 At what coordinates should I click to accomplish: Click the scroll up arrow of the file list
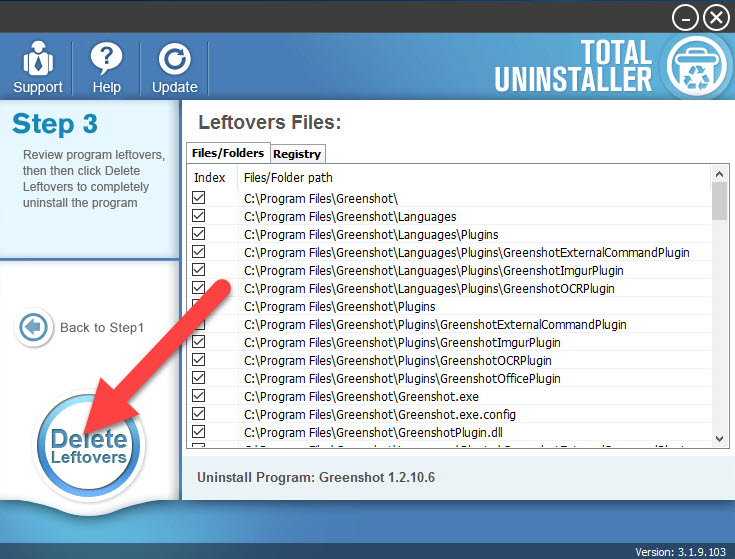[719, 174]
